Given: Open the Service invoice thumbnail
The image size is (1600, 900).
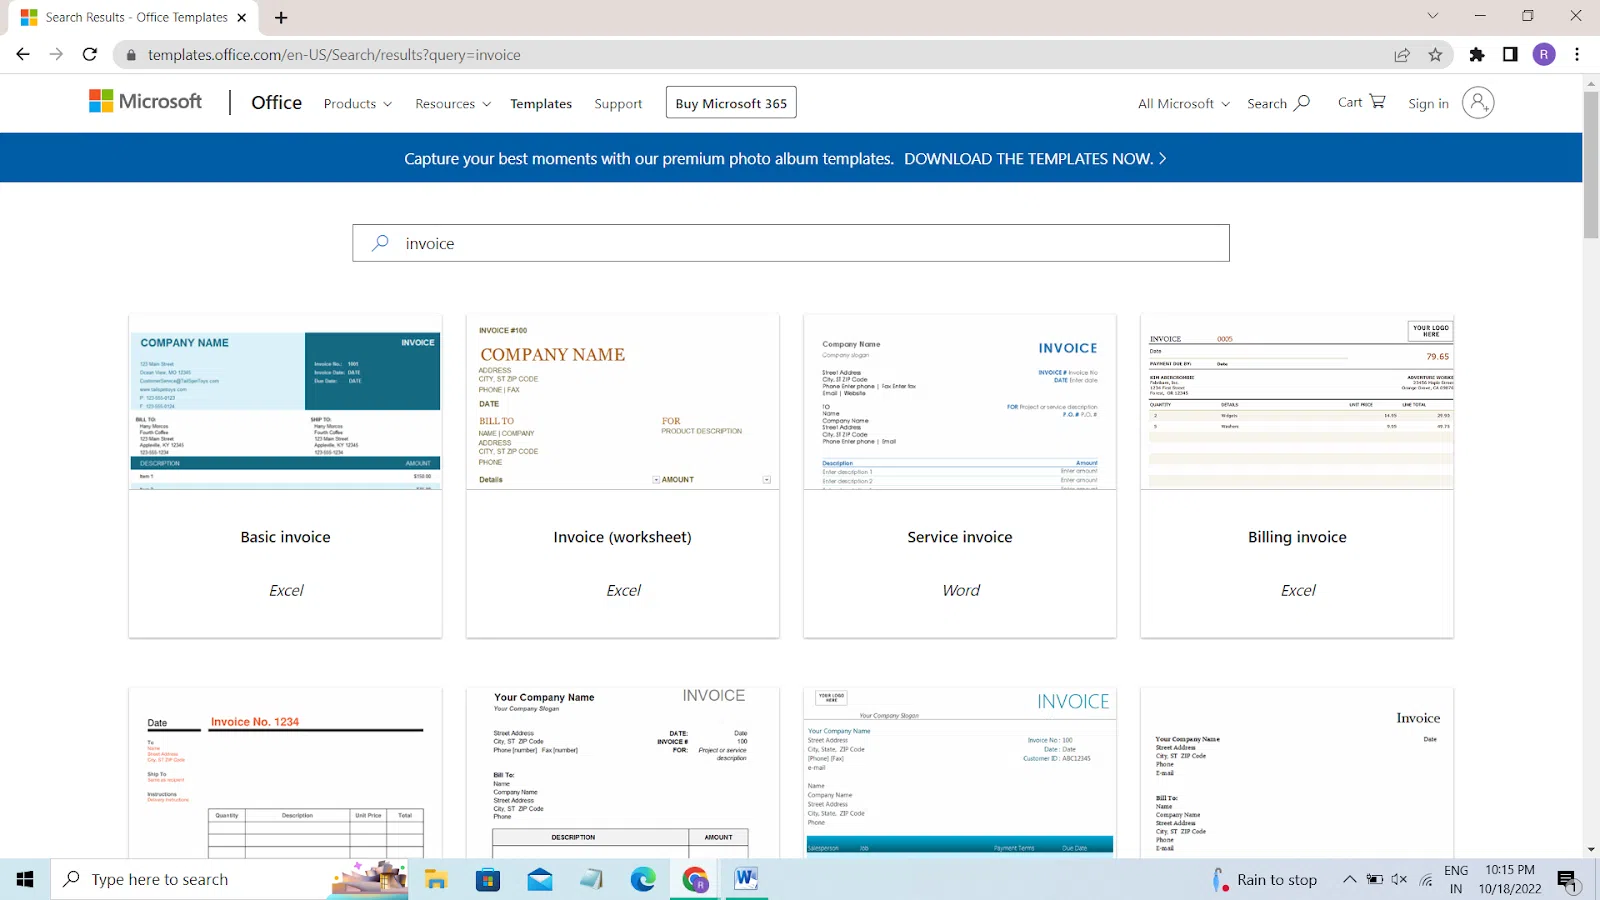Looking at the screenshot, I should [960, 403].
